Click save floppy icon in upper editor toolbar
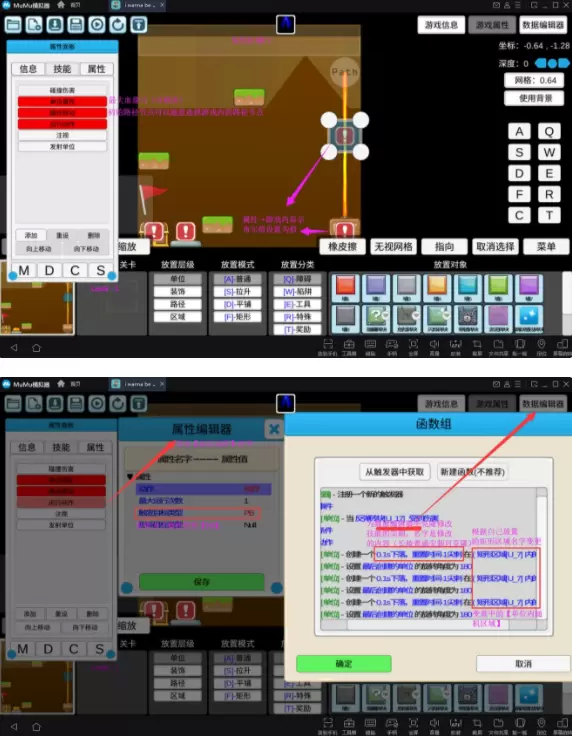Image resolution: width=572 pixels, height=736 pixels. [76, 24]
